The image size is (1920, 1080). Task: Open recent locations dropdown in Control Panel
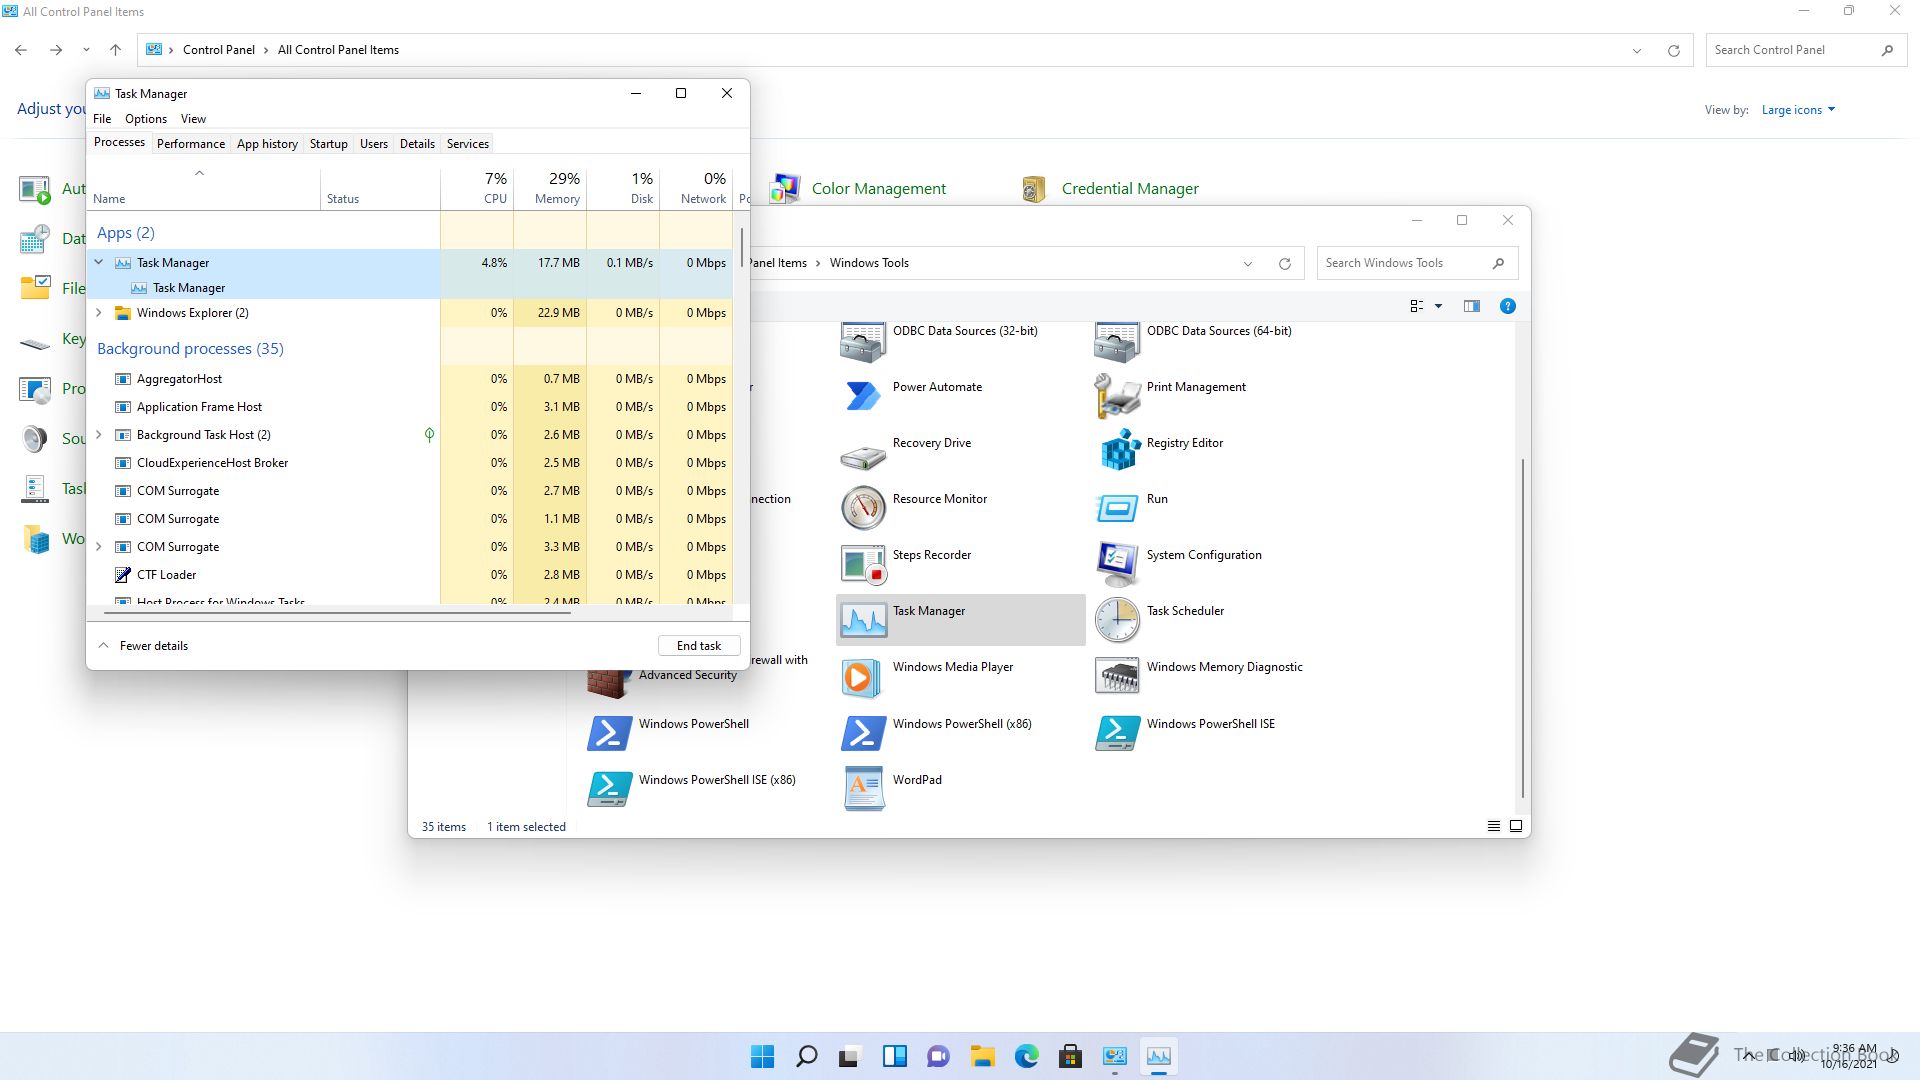(86, 50)
